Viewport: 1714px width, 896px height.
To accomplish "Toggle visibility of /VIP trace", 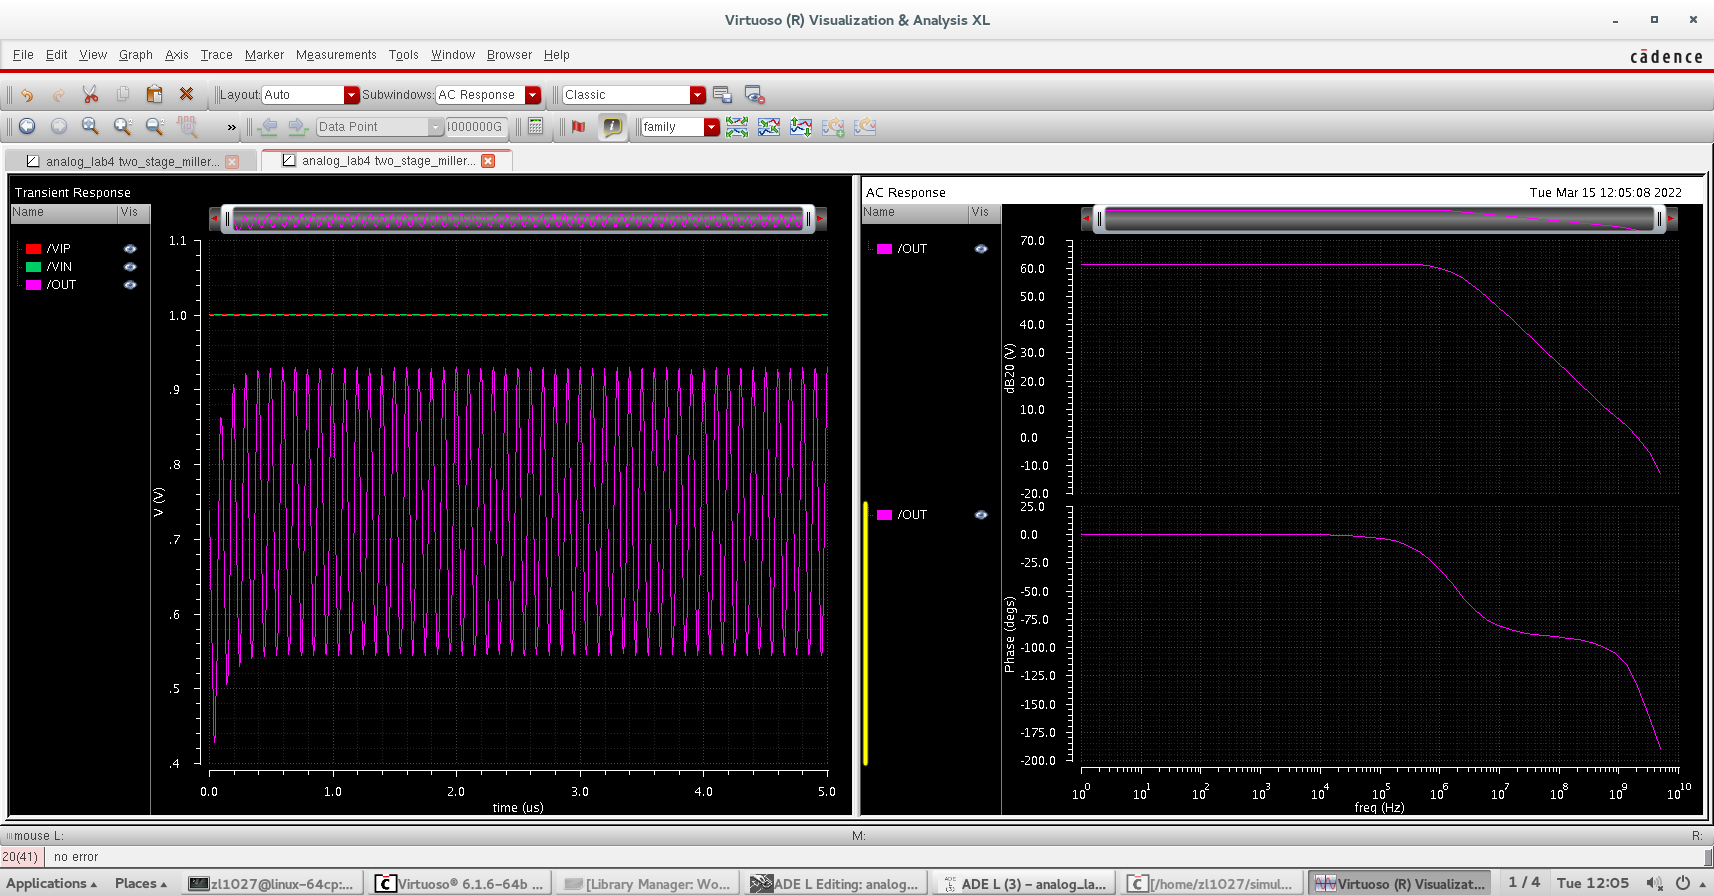I will coord(130,248).
